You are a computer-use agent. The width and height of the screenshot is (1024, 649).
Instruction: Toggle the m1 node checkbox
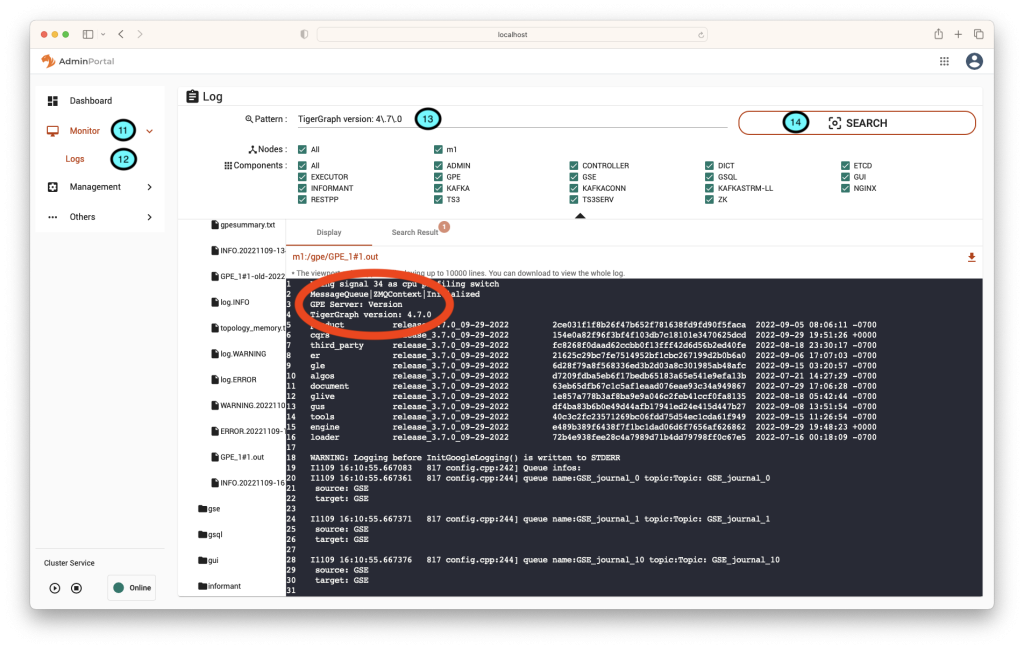click(438, 150)
